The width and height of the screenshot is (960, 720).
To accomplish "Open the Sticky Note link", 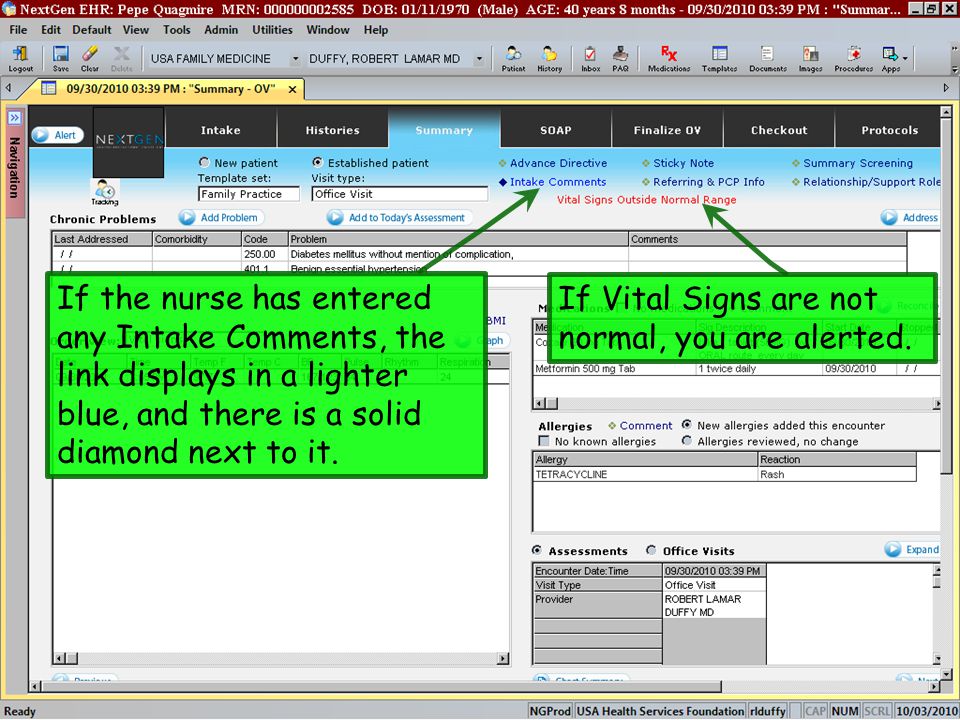I will [683, 163].
